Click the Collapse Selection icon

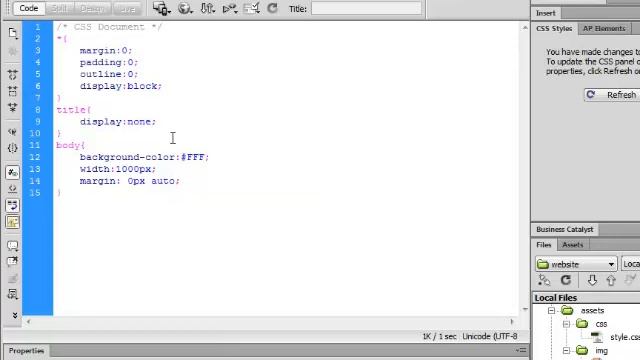(13, 91)
